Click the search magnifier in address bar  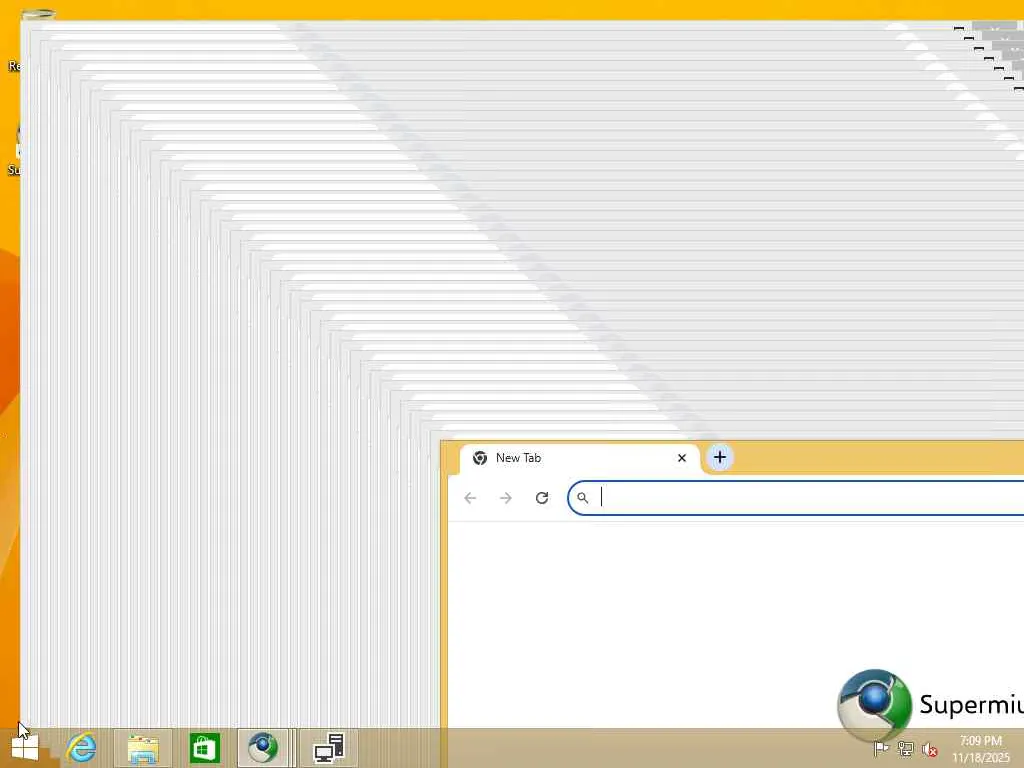coord(583,498)
